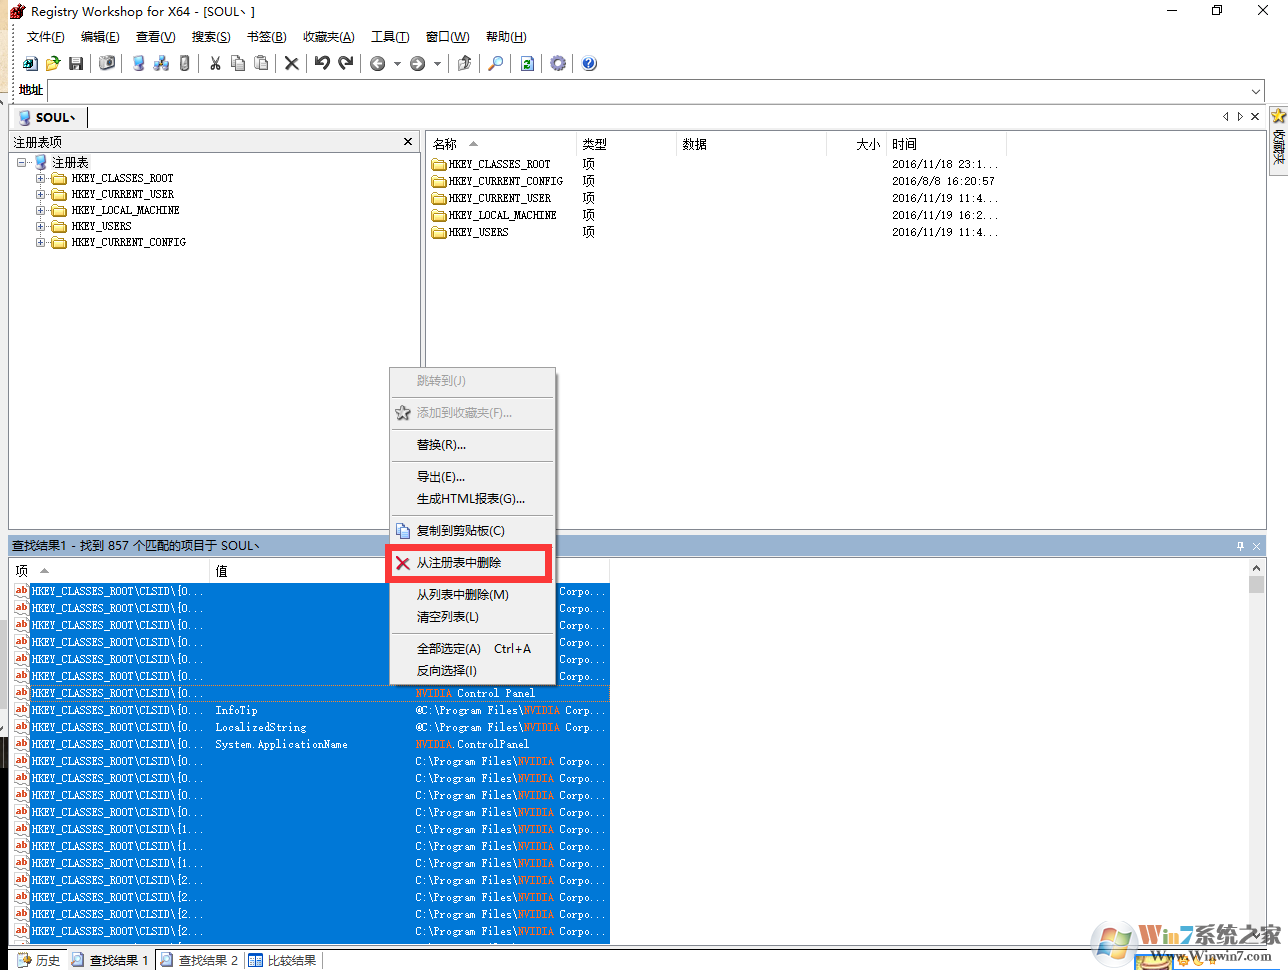Switch to the 查找结果 2 tab

(x=208, y=961)
